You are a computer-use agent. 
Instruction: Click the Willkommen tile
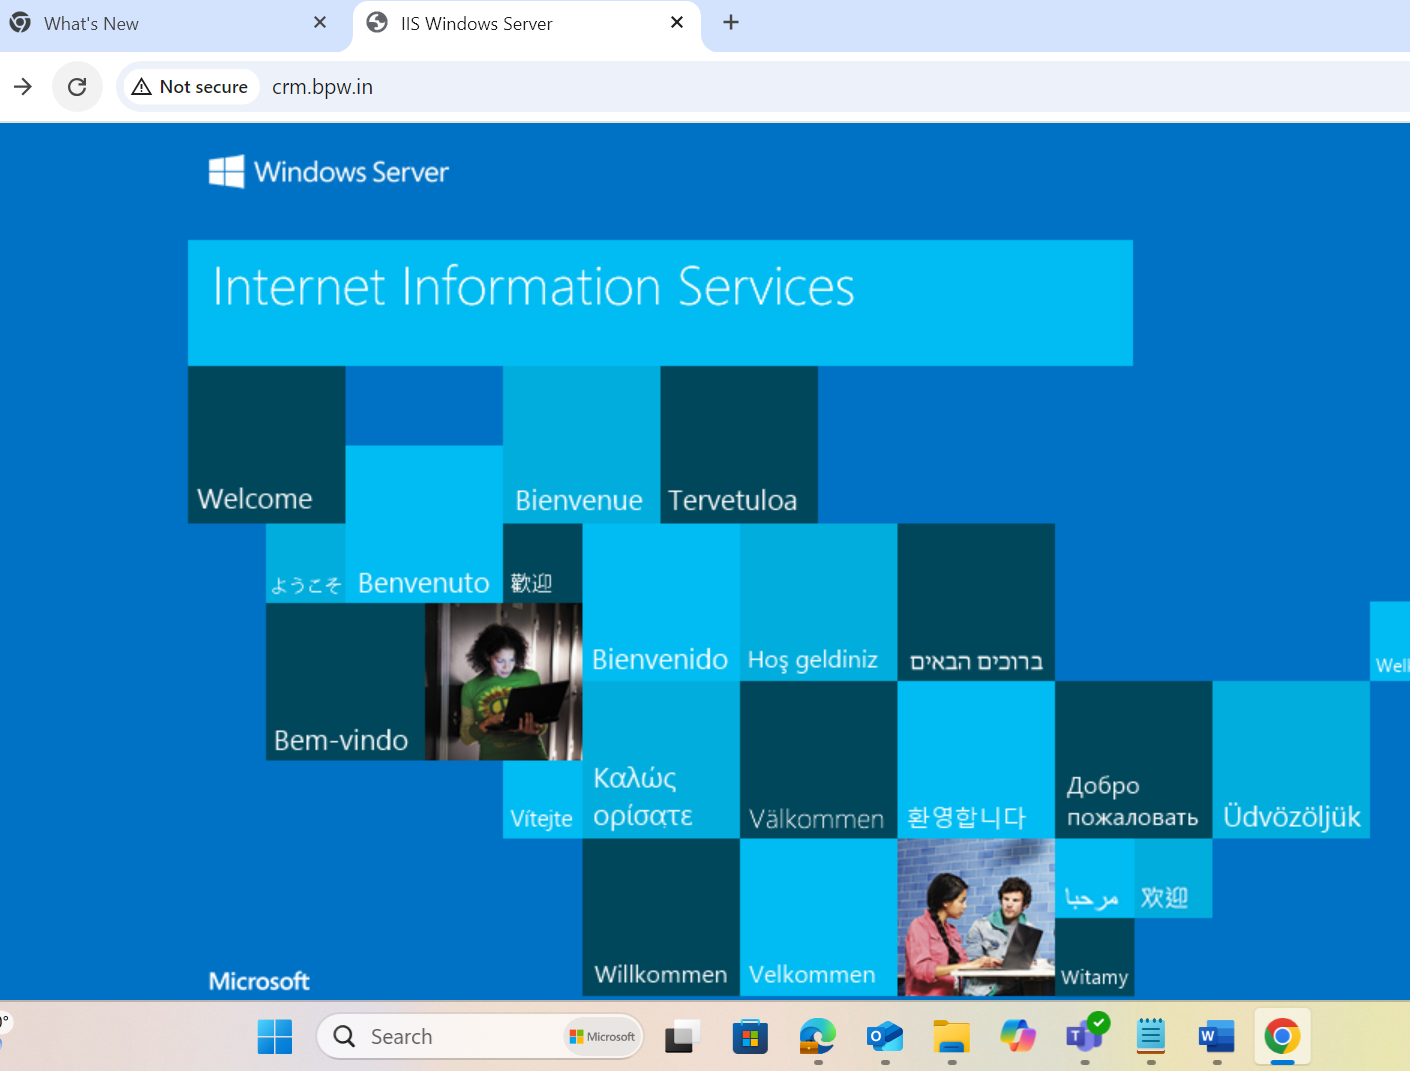pyautogui.click(x=661, y=917)
